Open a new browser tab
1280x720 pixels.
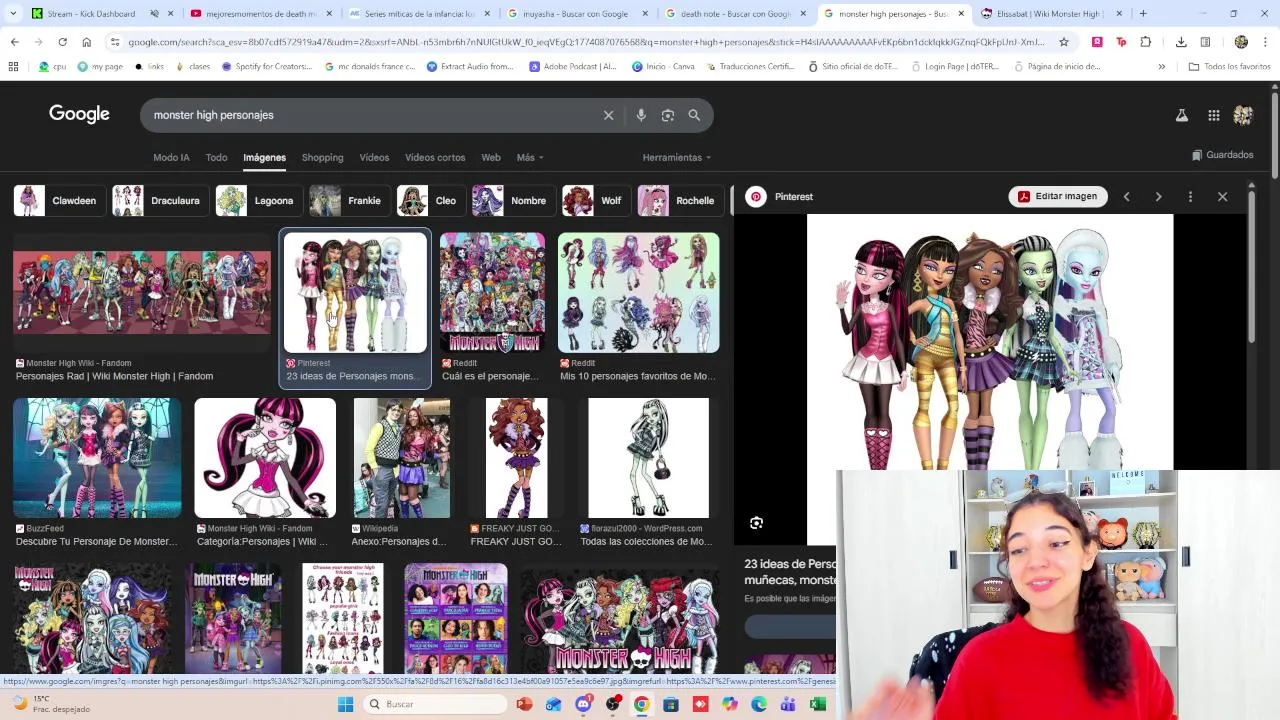pos(1143,14)
